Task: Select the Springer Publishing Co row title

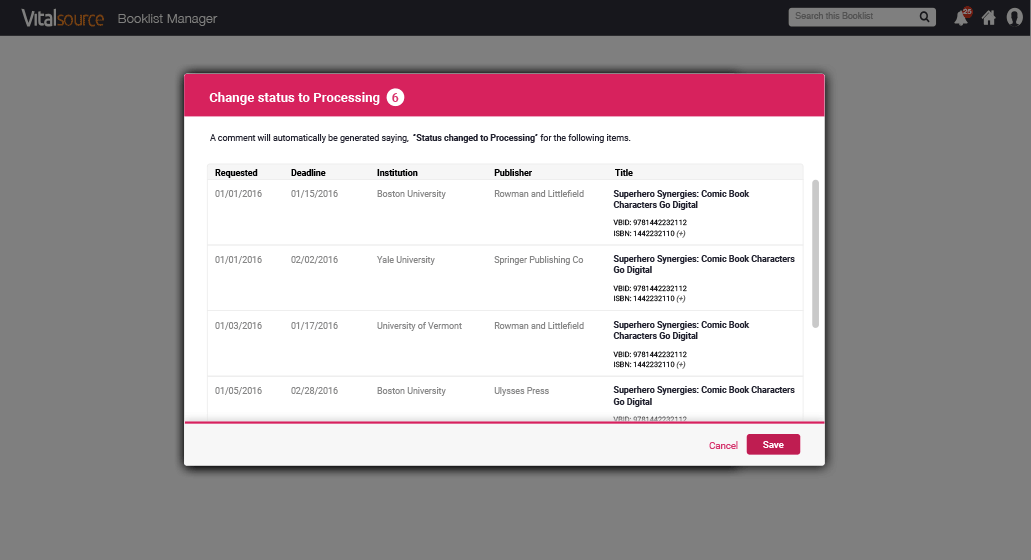Action: (703, 264)
